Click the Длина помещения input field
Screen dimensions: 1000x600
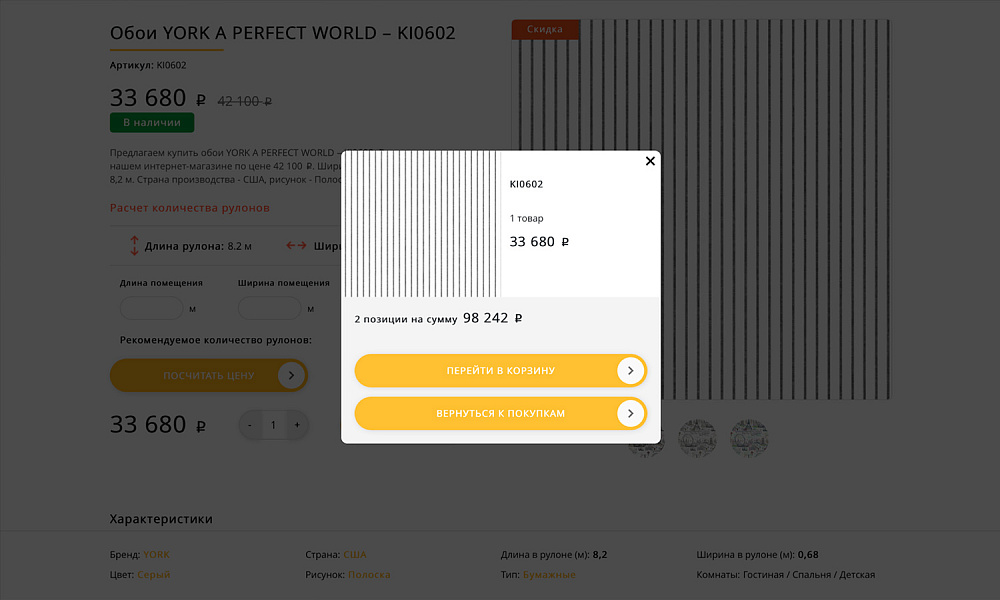[151, 308]
